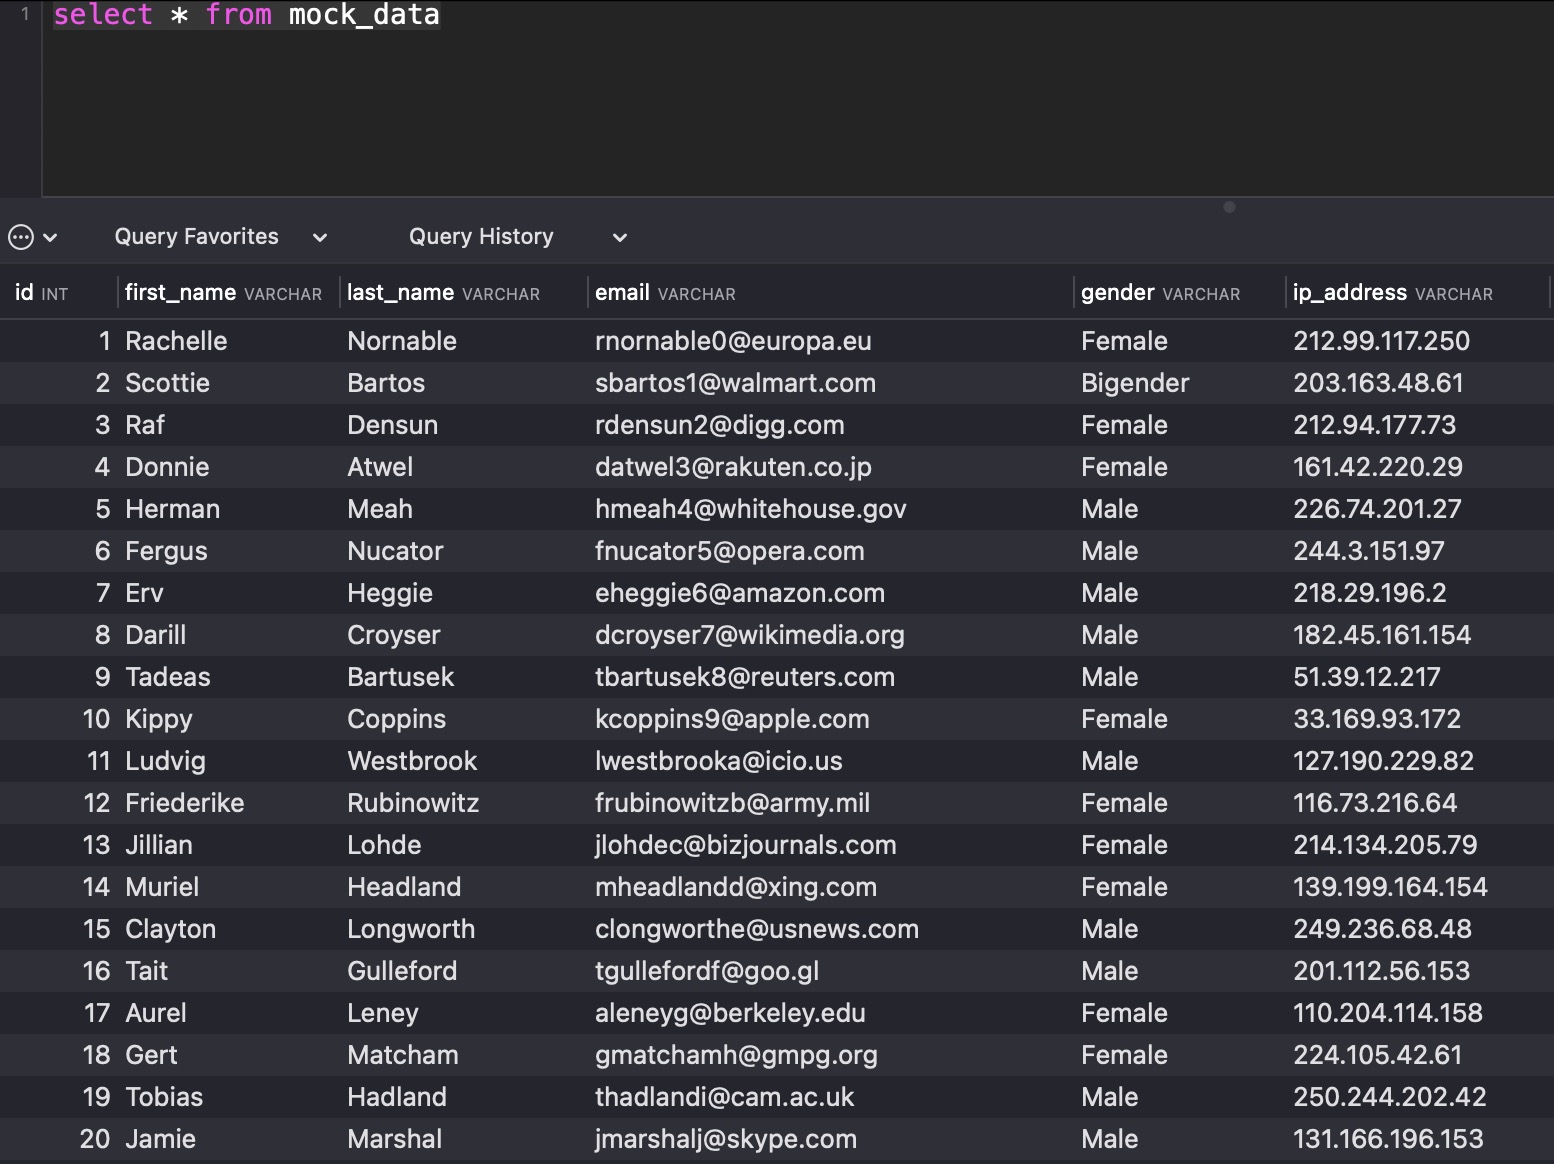Viewport: 1554px width, 1164px height.
Task: Select the IP '33.169.93.172'
Action: [x=1377, y=719]
